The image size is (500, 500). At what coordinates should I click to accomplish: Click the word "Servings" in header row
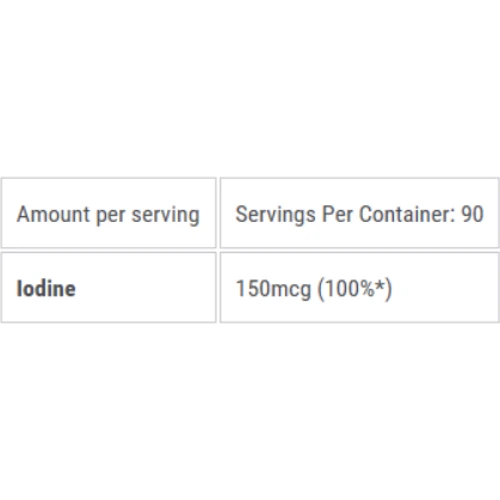click(275, 215)
